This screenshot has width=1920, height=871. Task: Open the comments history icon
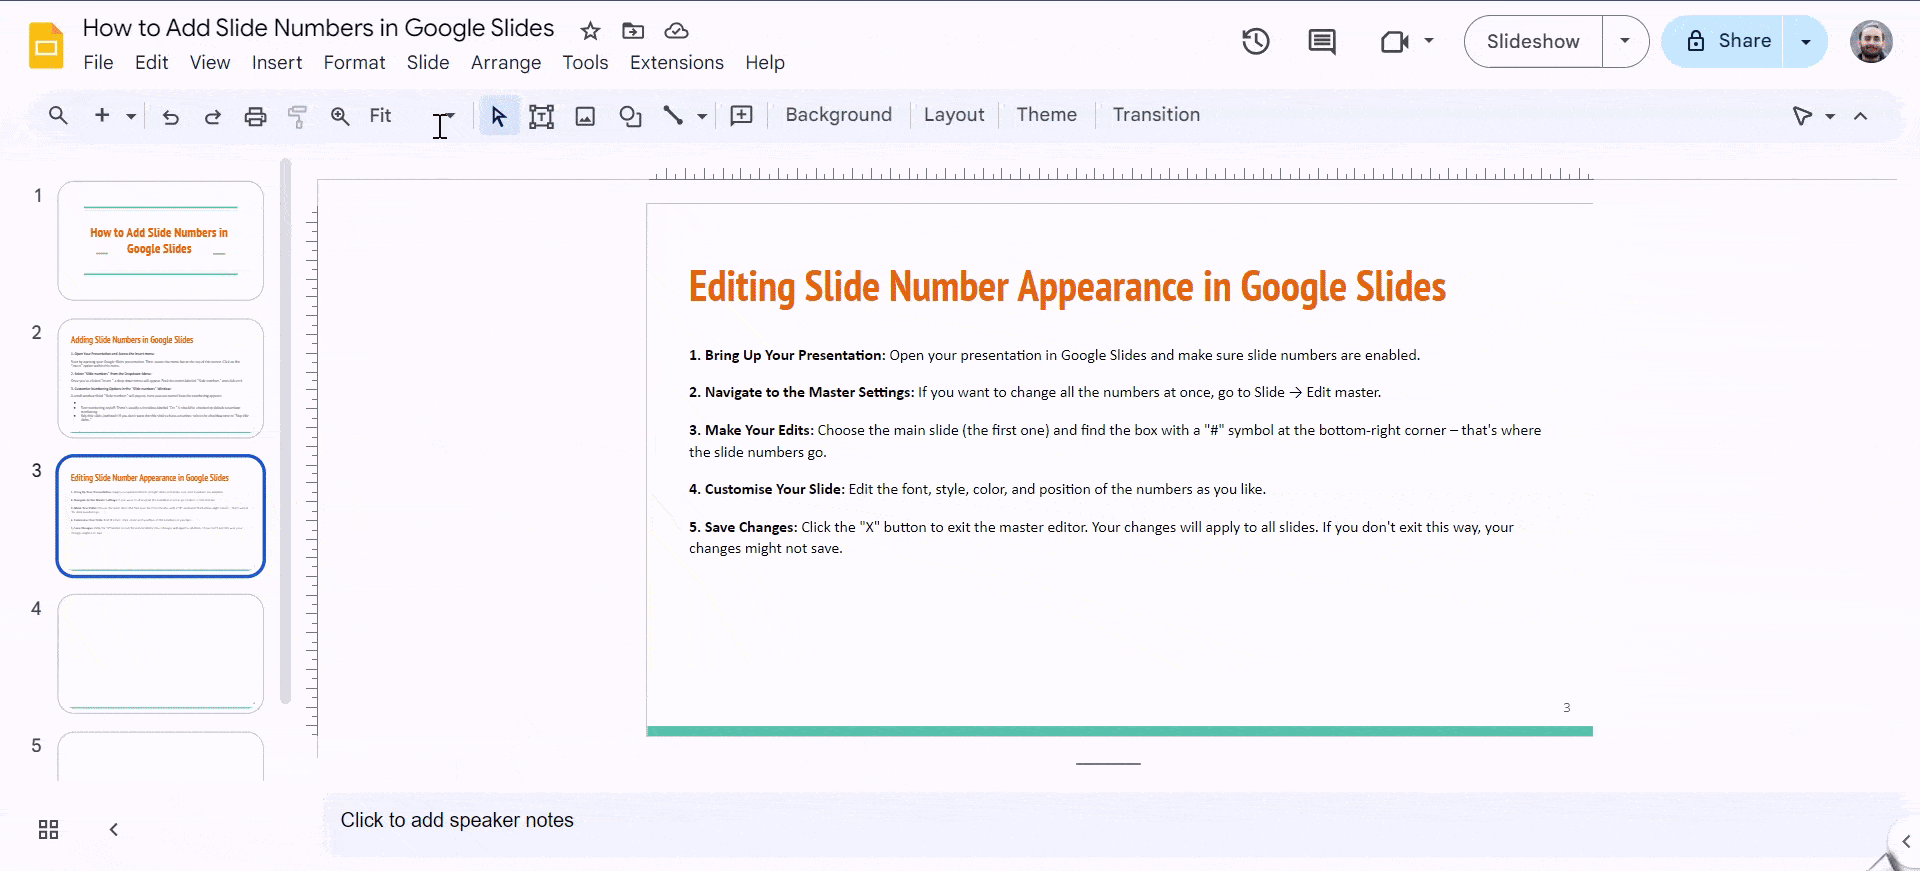tap(1321, 41)
